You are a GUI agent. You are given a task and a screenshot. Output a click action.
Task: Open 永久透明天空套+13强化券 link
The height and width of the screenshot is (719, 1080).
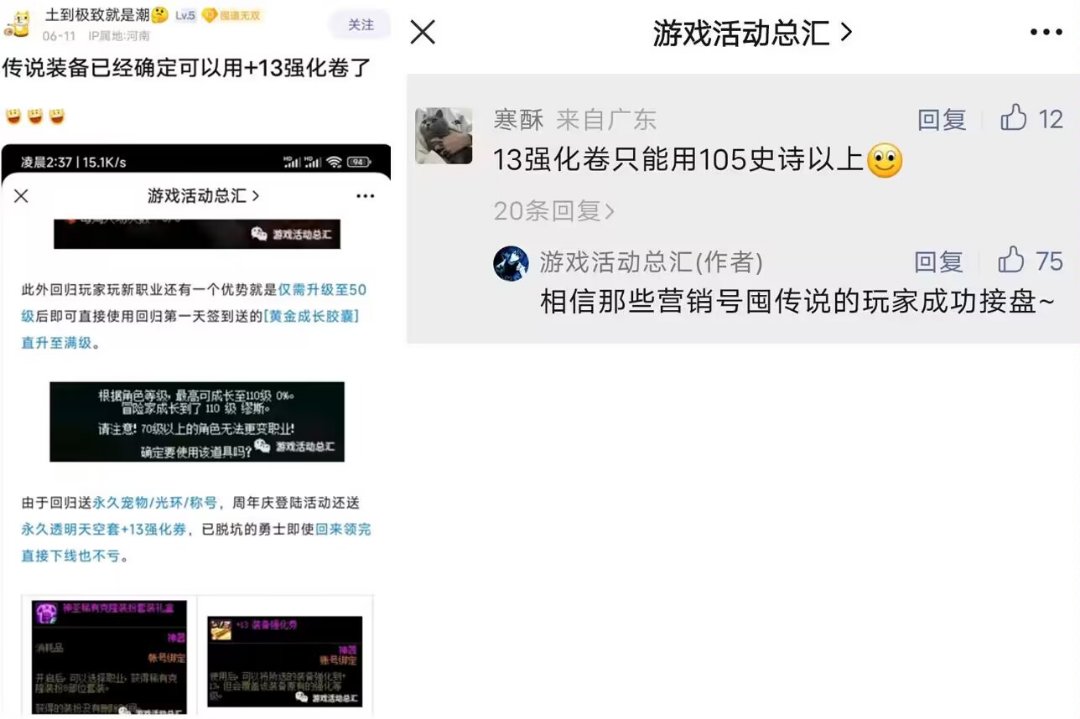104,529
